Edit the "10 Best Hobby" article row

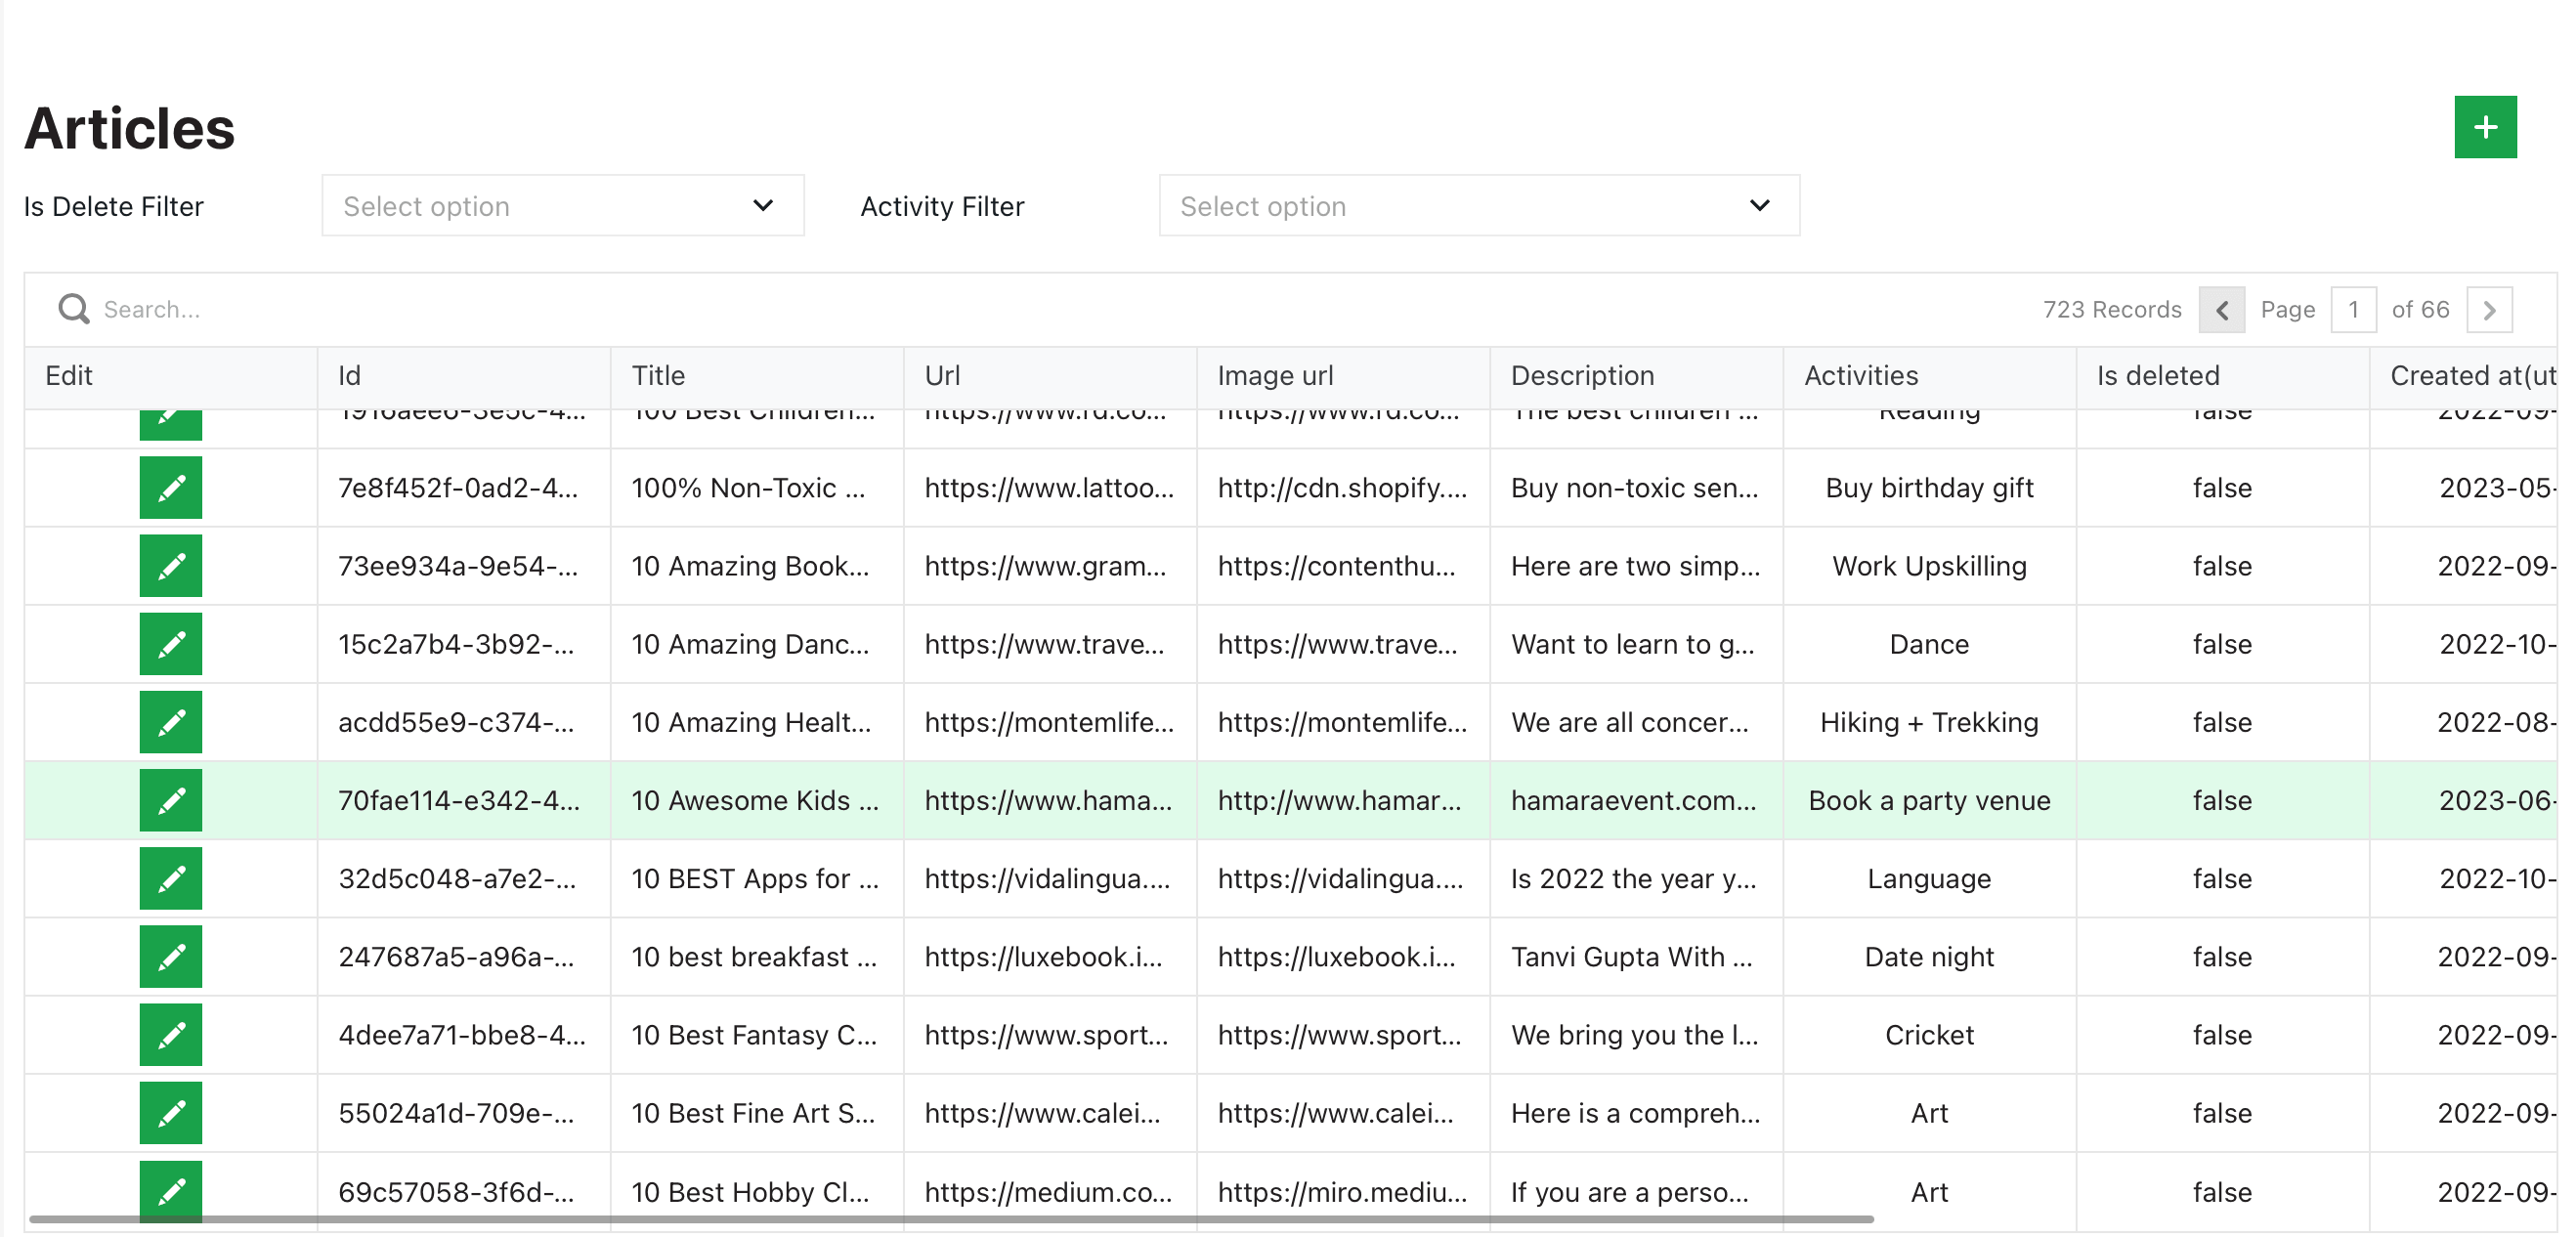170,1191
